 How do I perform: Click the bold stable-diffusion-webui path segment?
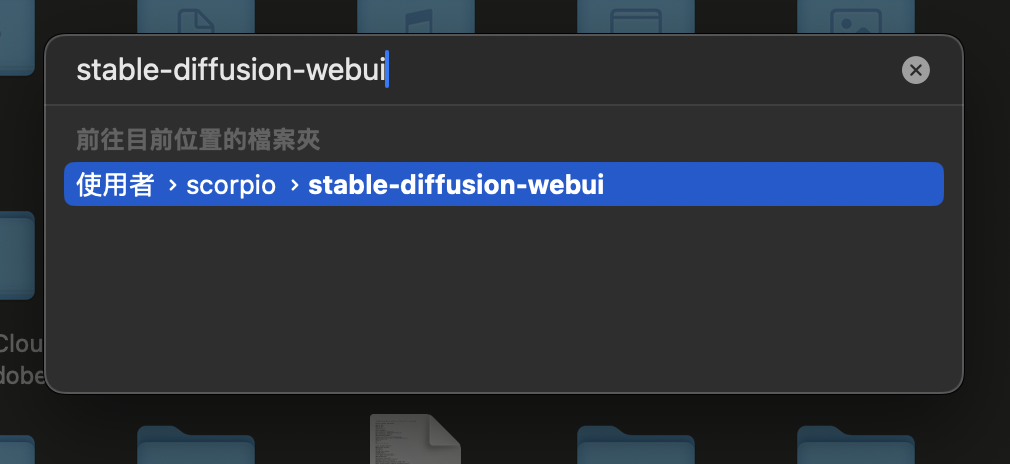456,185
